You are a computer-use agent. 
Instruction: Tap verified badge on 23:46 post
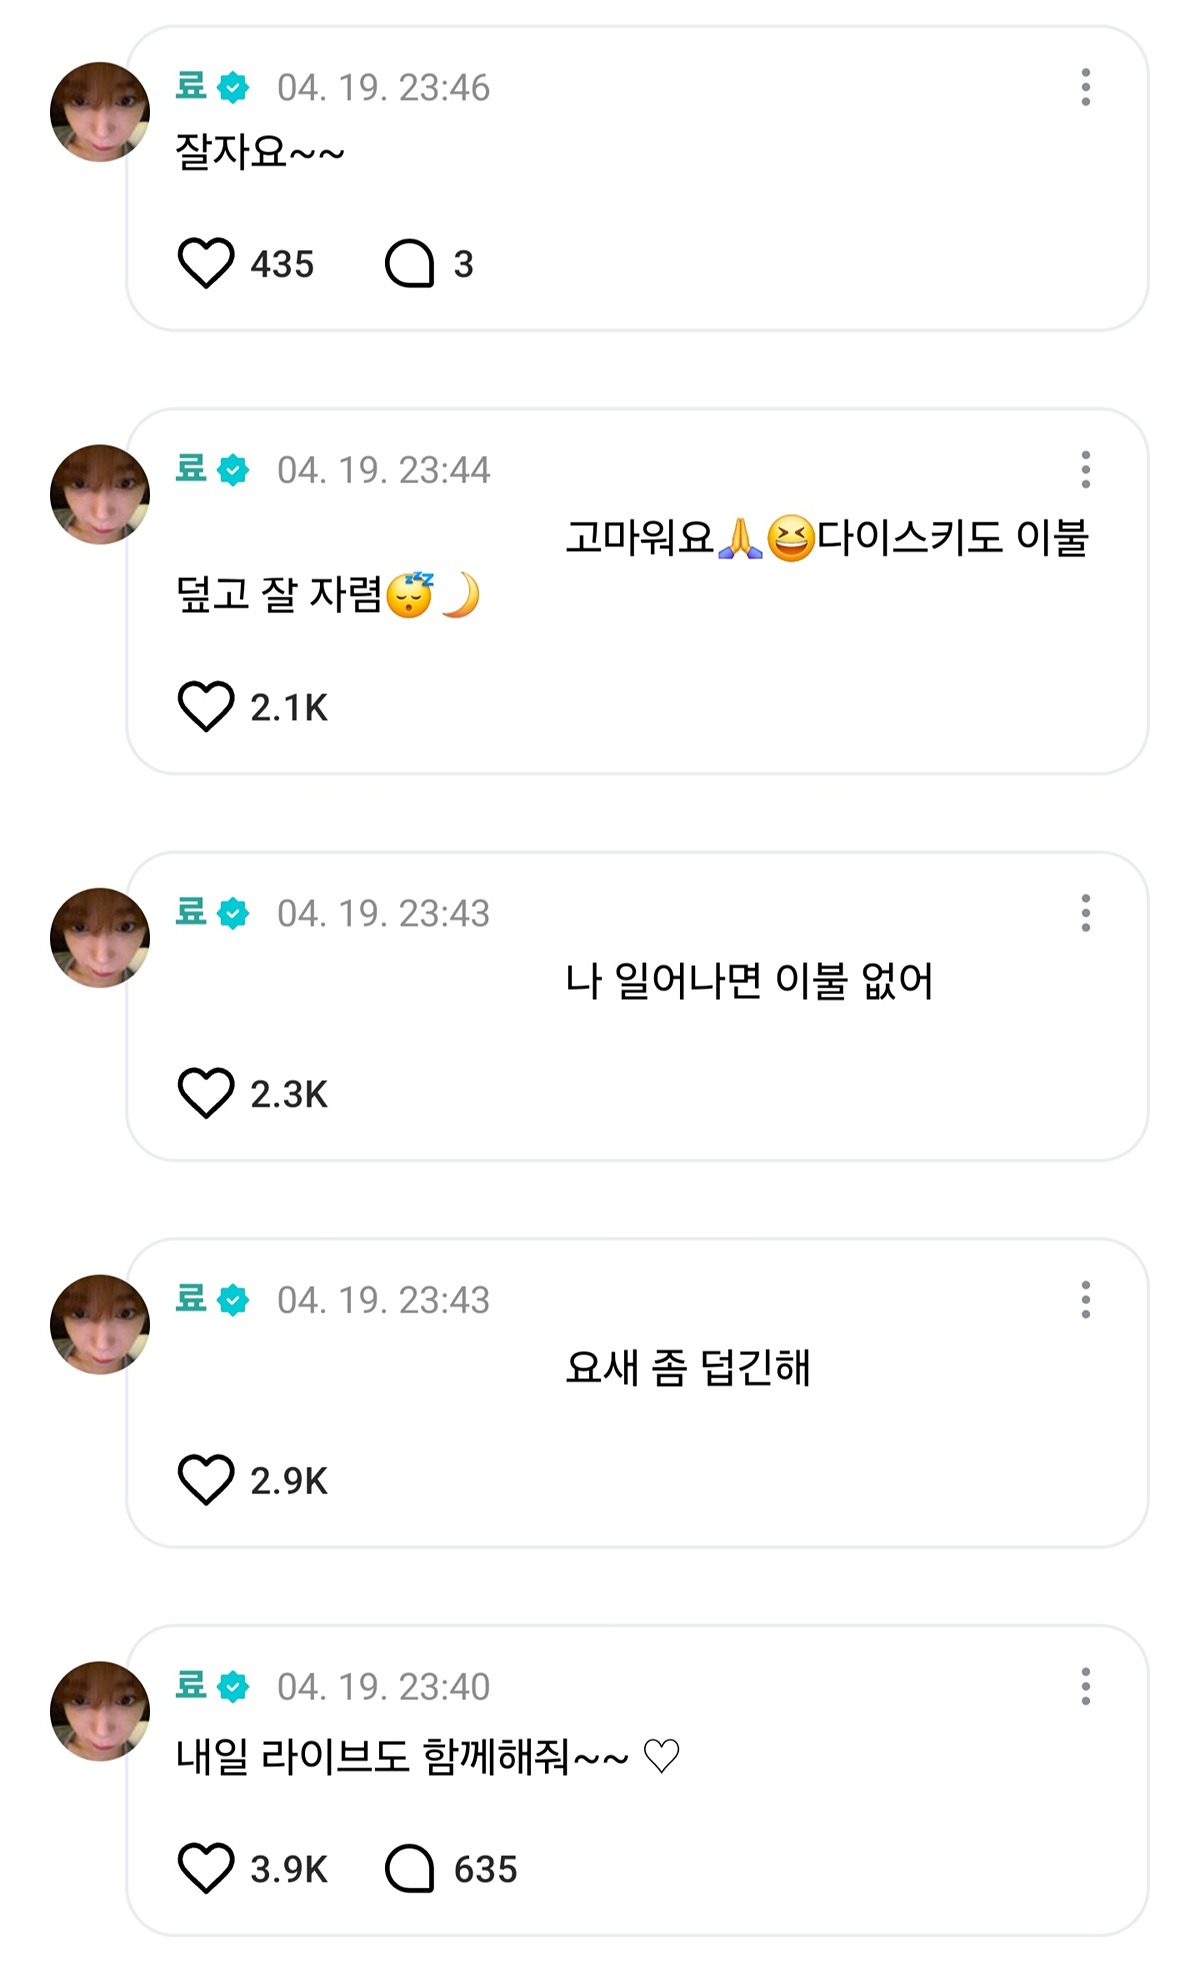pos(233,87)
